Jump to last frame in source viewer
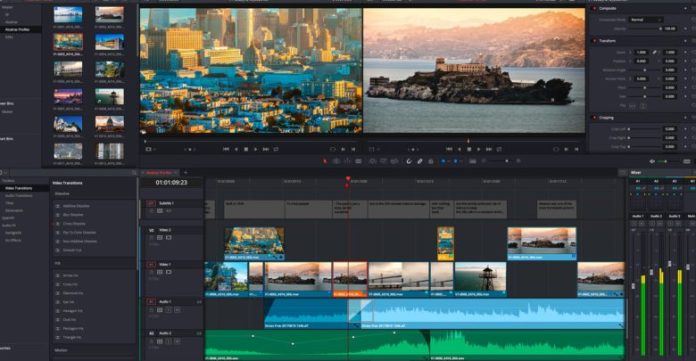The height and width of the screenshot is (361, 696). pyautogui.click(x=265, y=150)
